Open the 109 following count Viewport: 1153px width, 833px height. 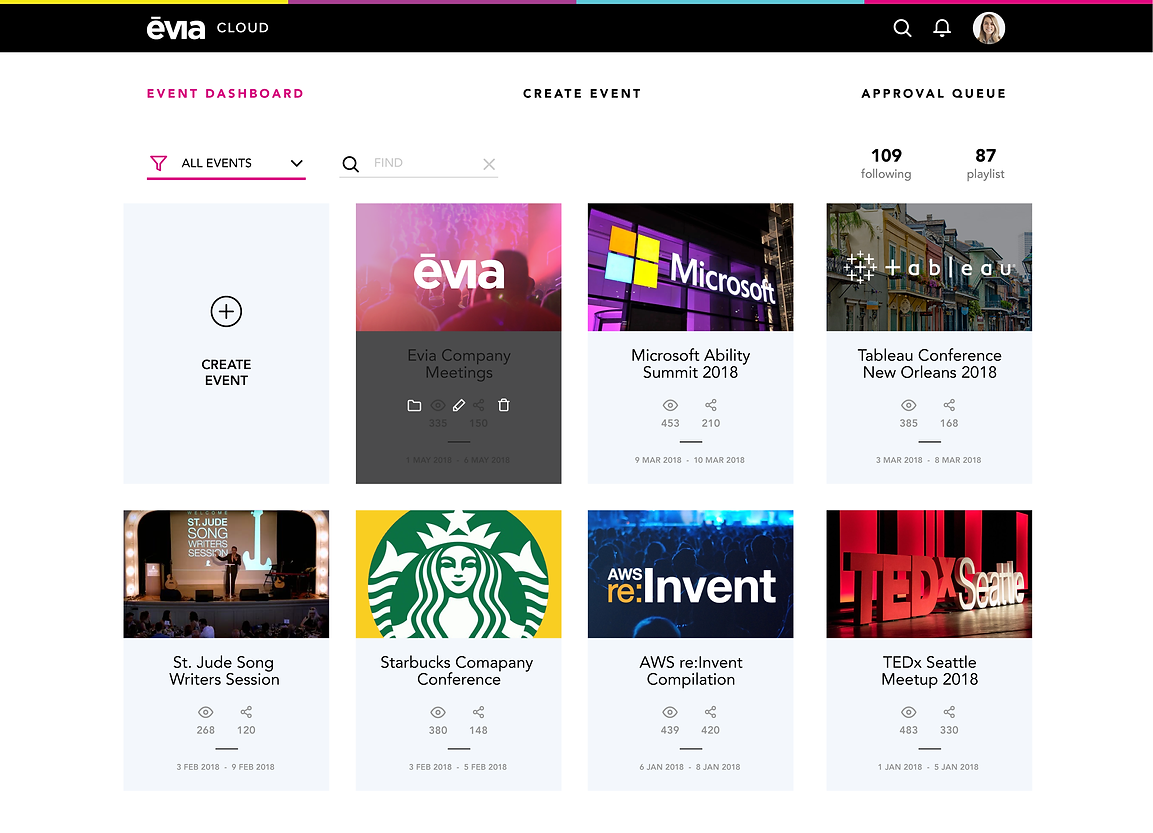tap(886, 163)
